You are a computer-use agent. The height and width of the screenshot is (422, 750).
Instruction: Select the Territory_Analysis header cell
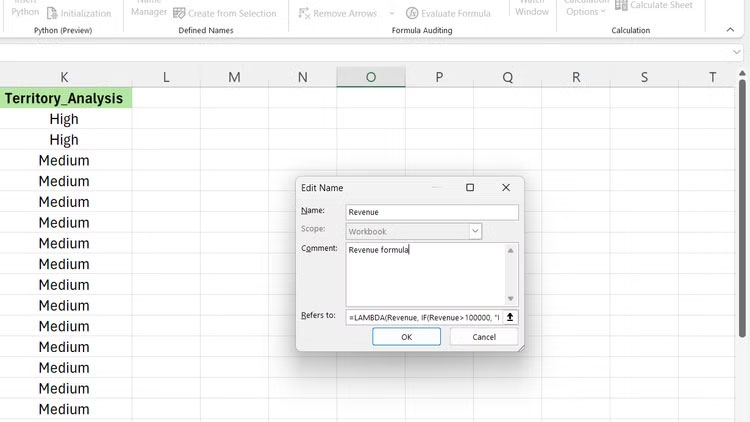pyautogui.click(x=64, y=98)
